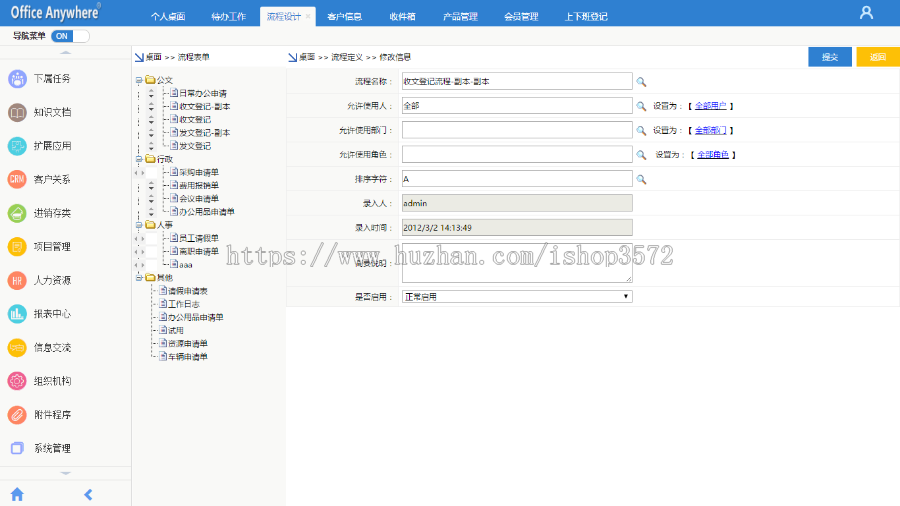
Task: Click the search icon beside 允许使用人
Action: pos(641,106)
